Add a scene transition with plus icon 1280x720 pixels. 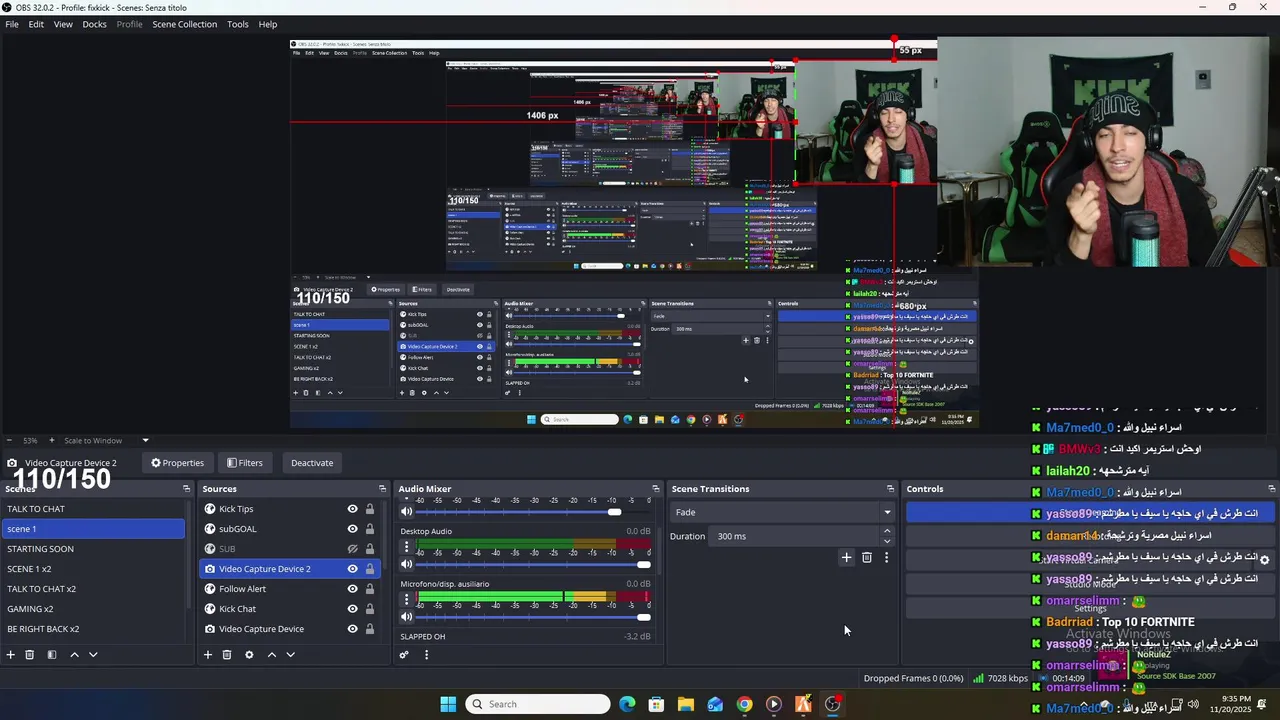click(x=846, y=557)
